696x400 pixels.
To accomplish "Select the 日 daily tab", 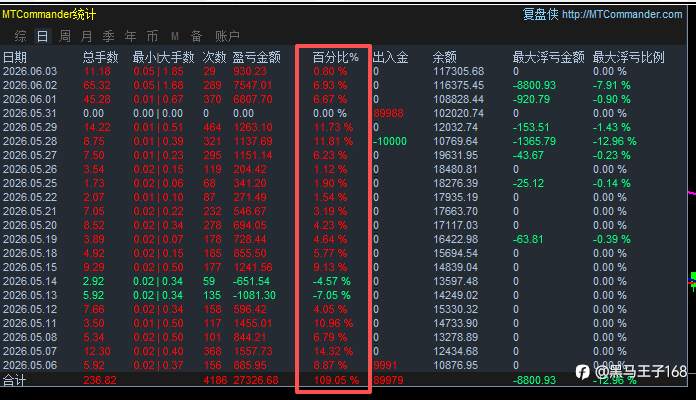I will (42, 36).
